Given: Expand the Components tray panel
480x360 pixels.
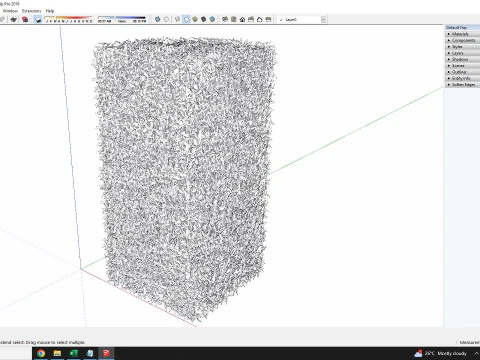Looking at the screenshot, I should [463, 40].
